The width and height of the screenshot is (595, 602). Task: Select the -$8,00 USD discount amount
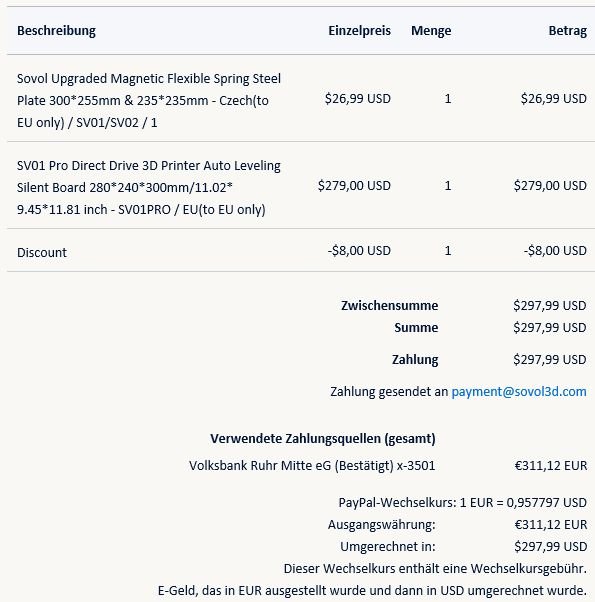click(x=555, y=250)
